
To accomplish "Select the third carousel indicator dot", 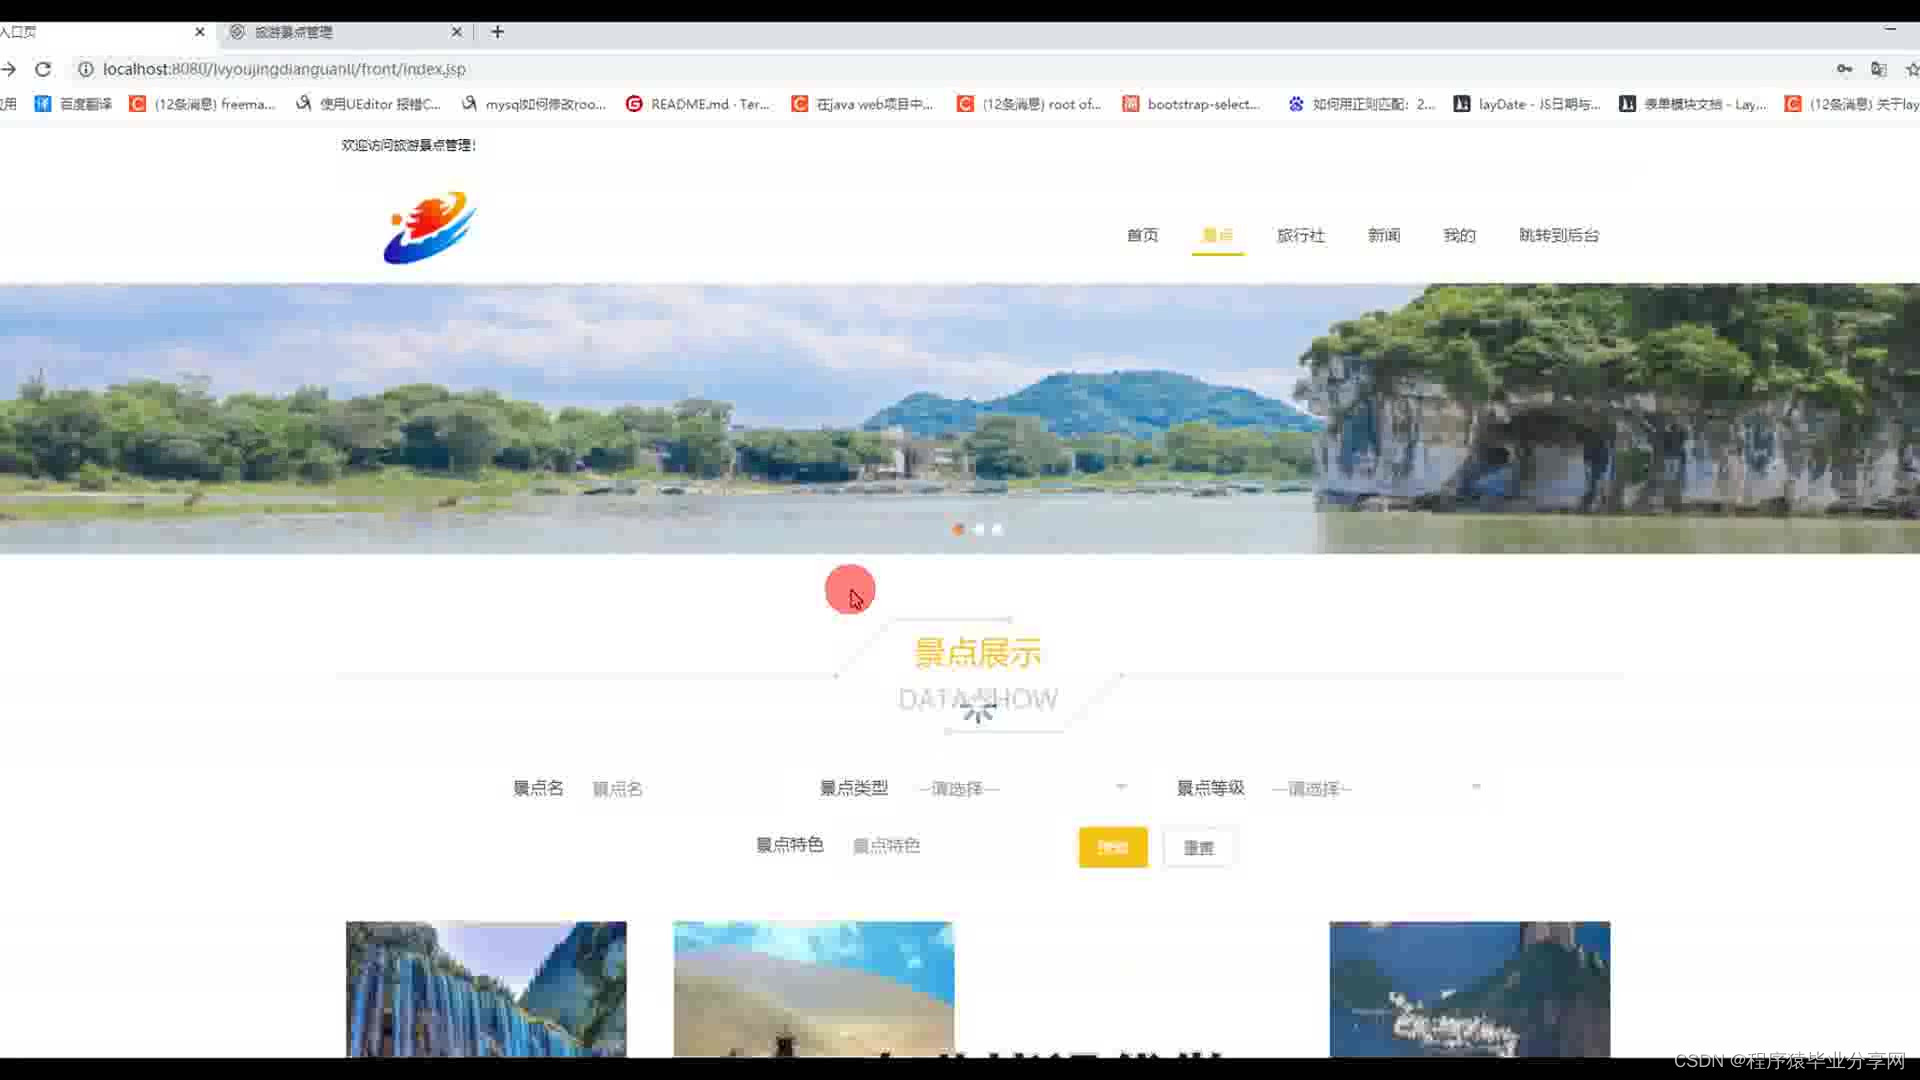I will pos(997,530).
